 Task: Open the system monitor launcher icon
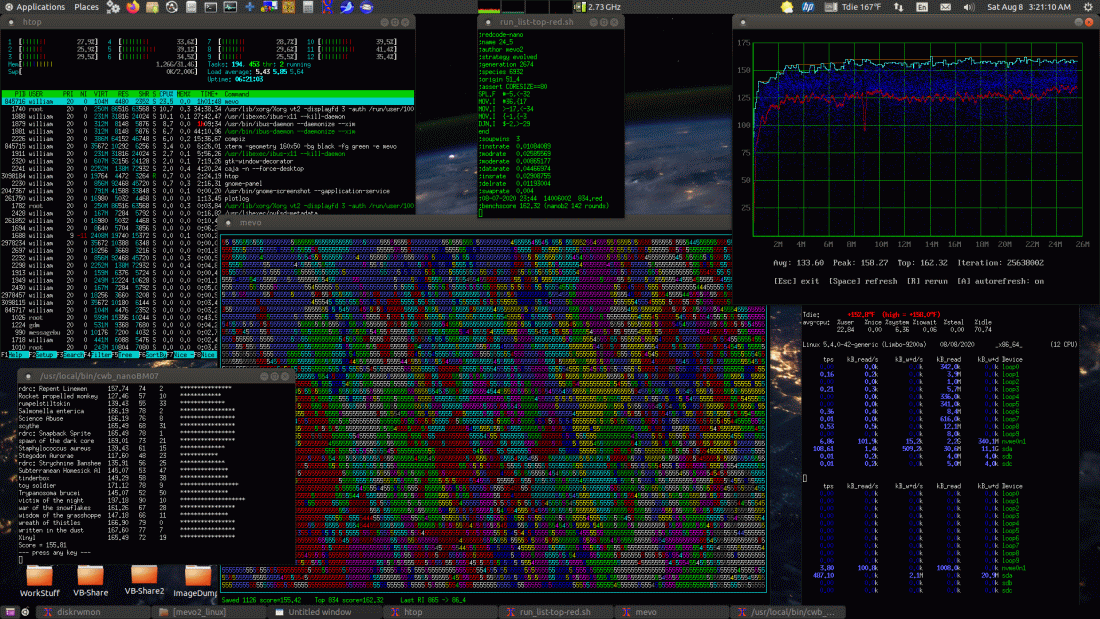click(230, 7)
